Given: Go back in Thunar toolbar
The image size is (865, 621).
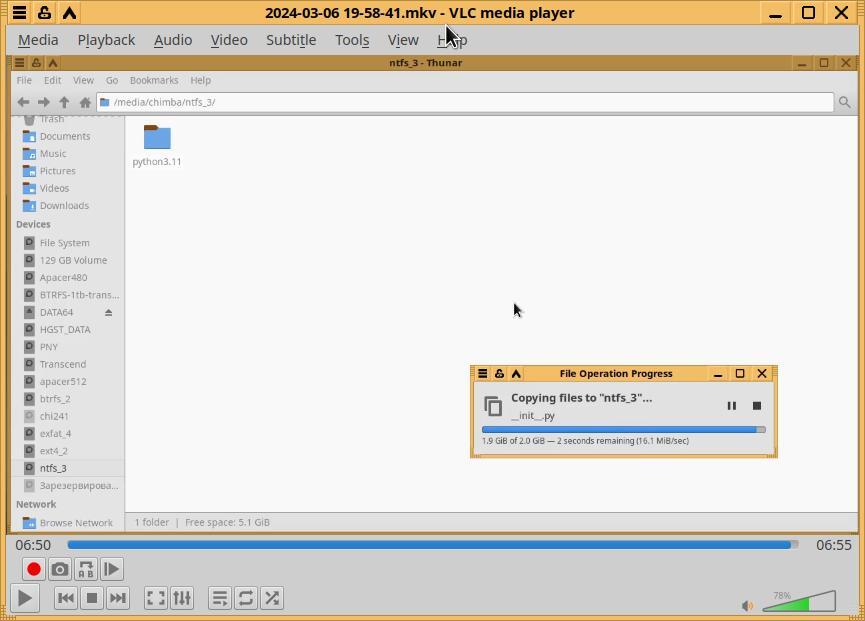Looking at the screenshot, I should pos(23,102).
